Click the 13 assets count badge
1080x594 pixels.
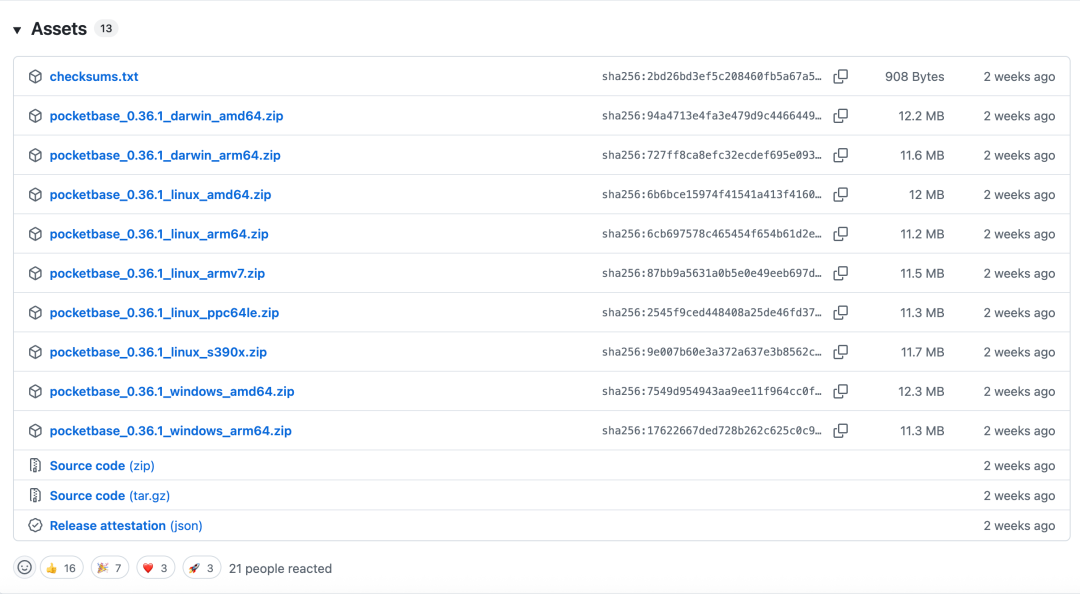[x=105, y=28]
